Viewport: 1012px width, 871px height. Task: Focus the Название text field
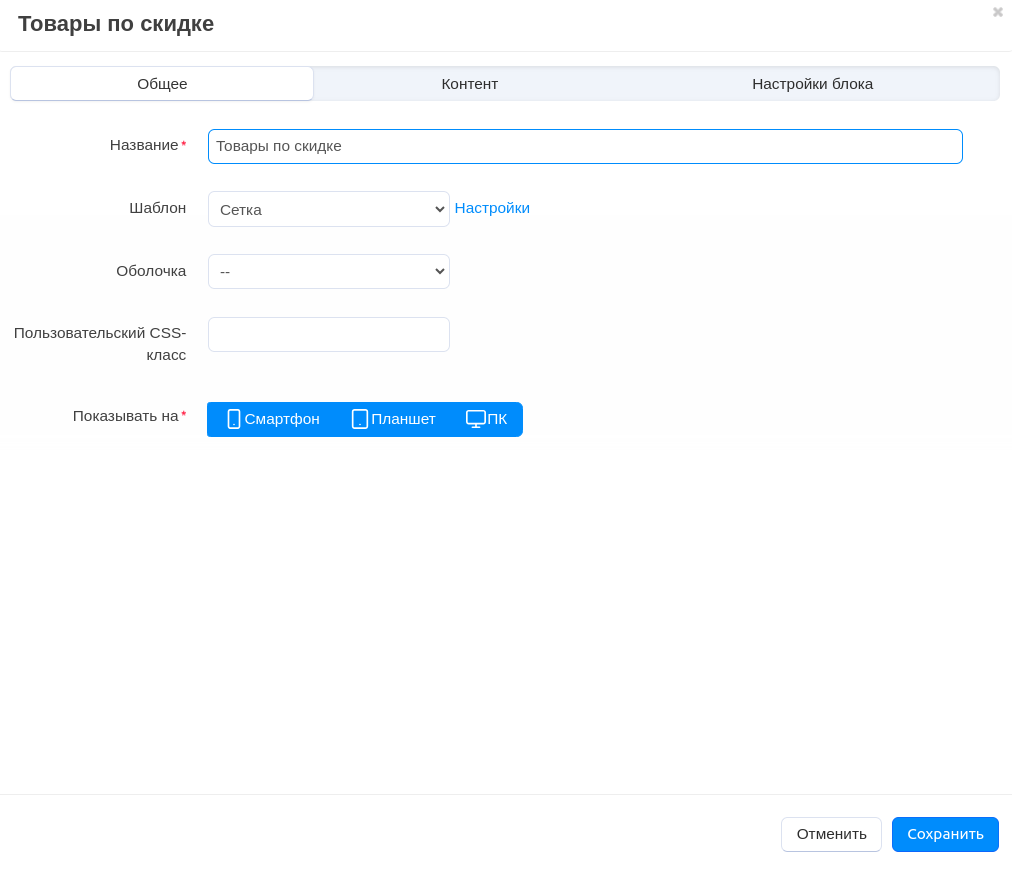[585, 146]
